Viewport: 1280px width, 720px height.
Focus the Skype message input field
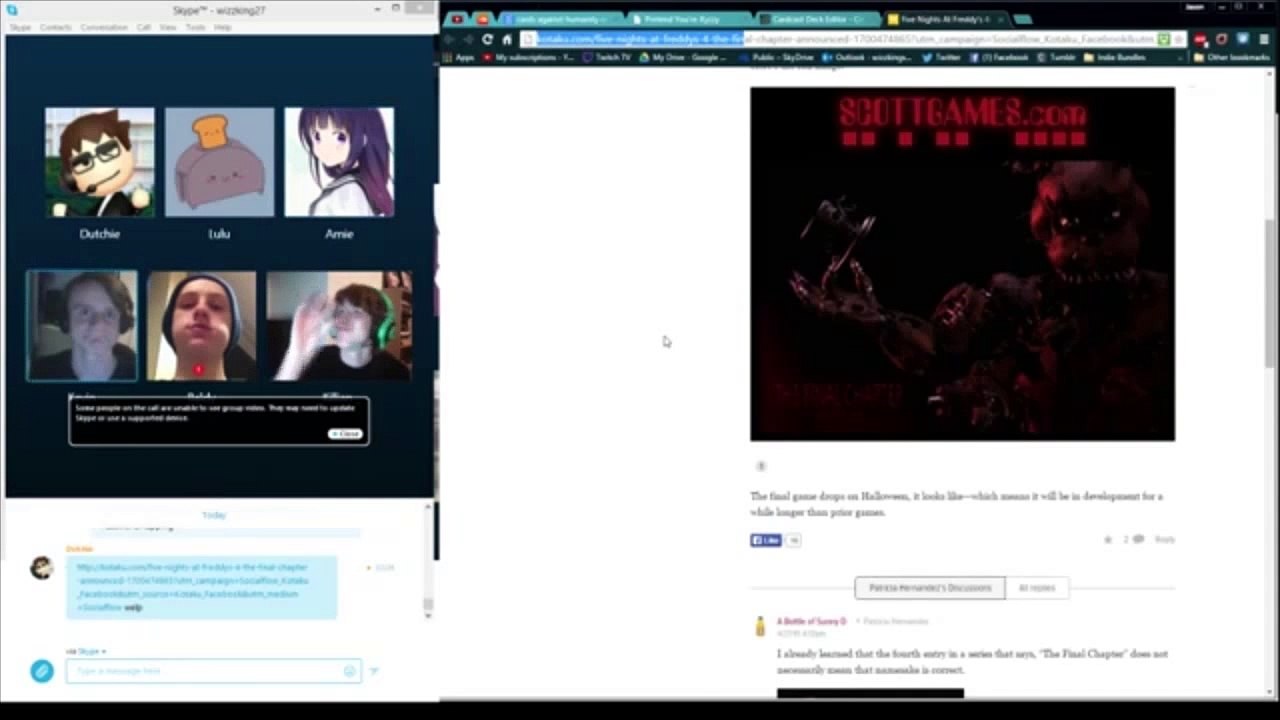click(x=212, y=671)
